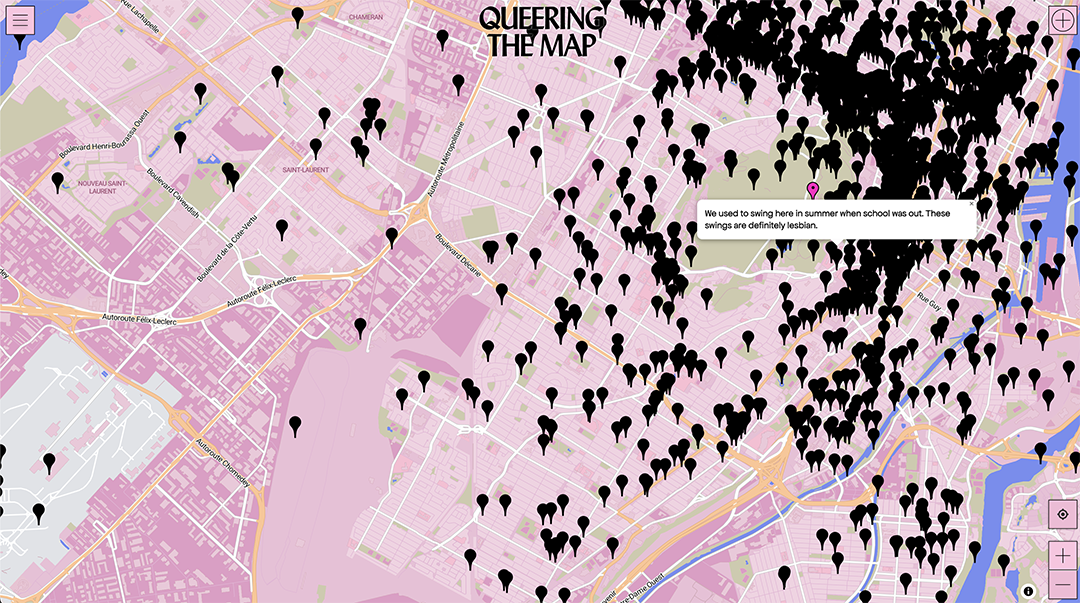Screen dimensions: 1080x603
Task: Select the highlighted pink pin
Action: click(813, 189)
